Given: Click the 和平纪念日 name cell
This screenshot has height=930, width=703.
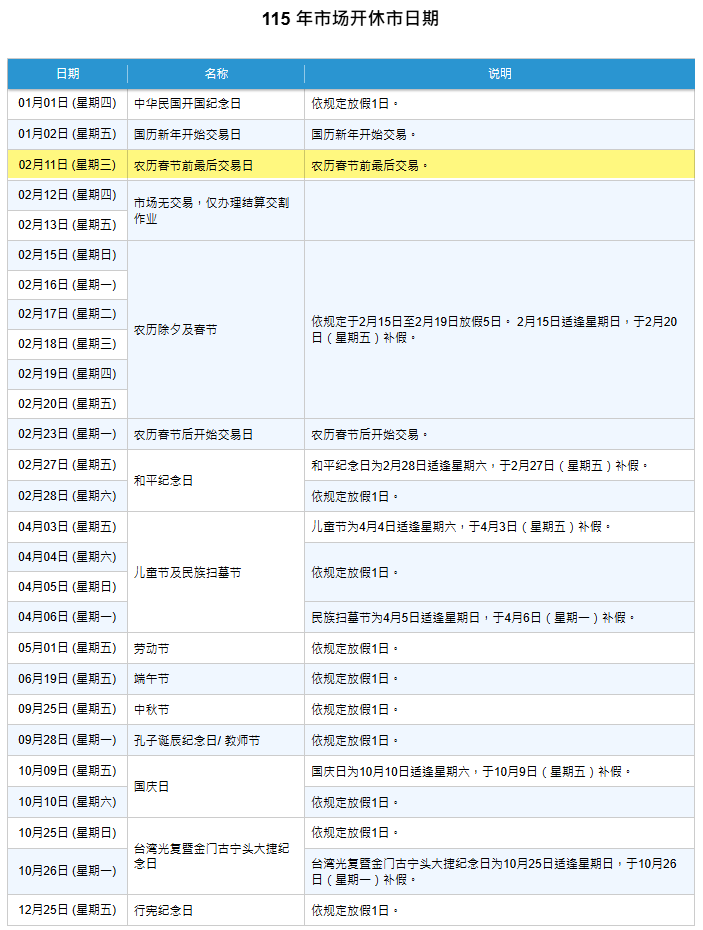Looking at the screenshot, I should pos(164,480).
